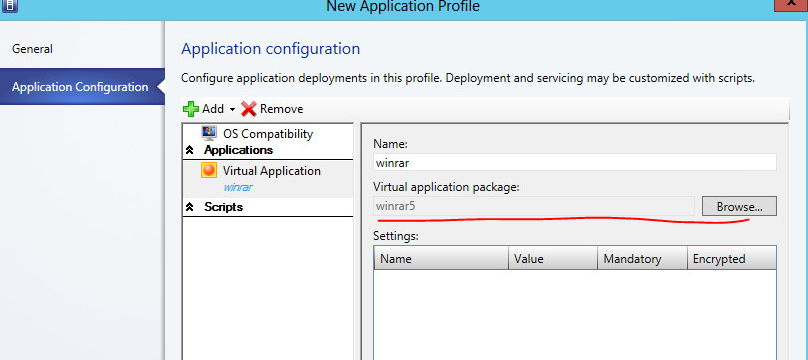Sort settings by Name column header

[441, 258]
